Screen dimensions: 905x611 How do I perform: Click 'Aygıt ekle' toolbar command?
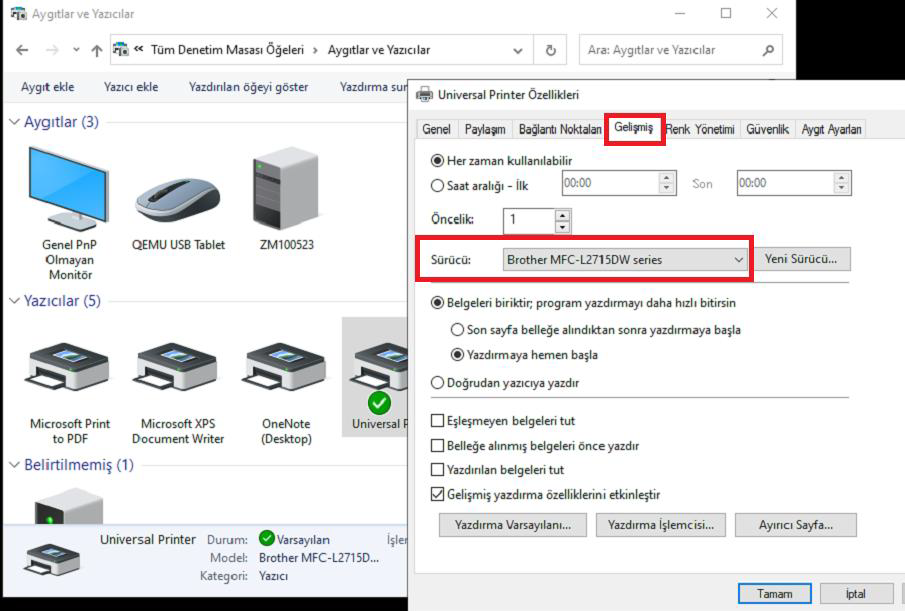coord(47,87)
